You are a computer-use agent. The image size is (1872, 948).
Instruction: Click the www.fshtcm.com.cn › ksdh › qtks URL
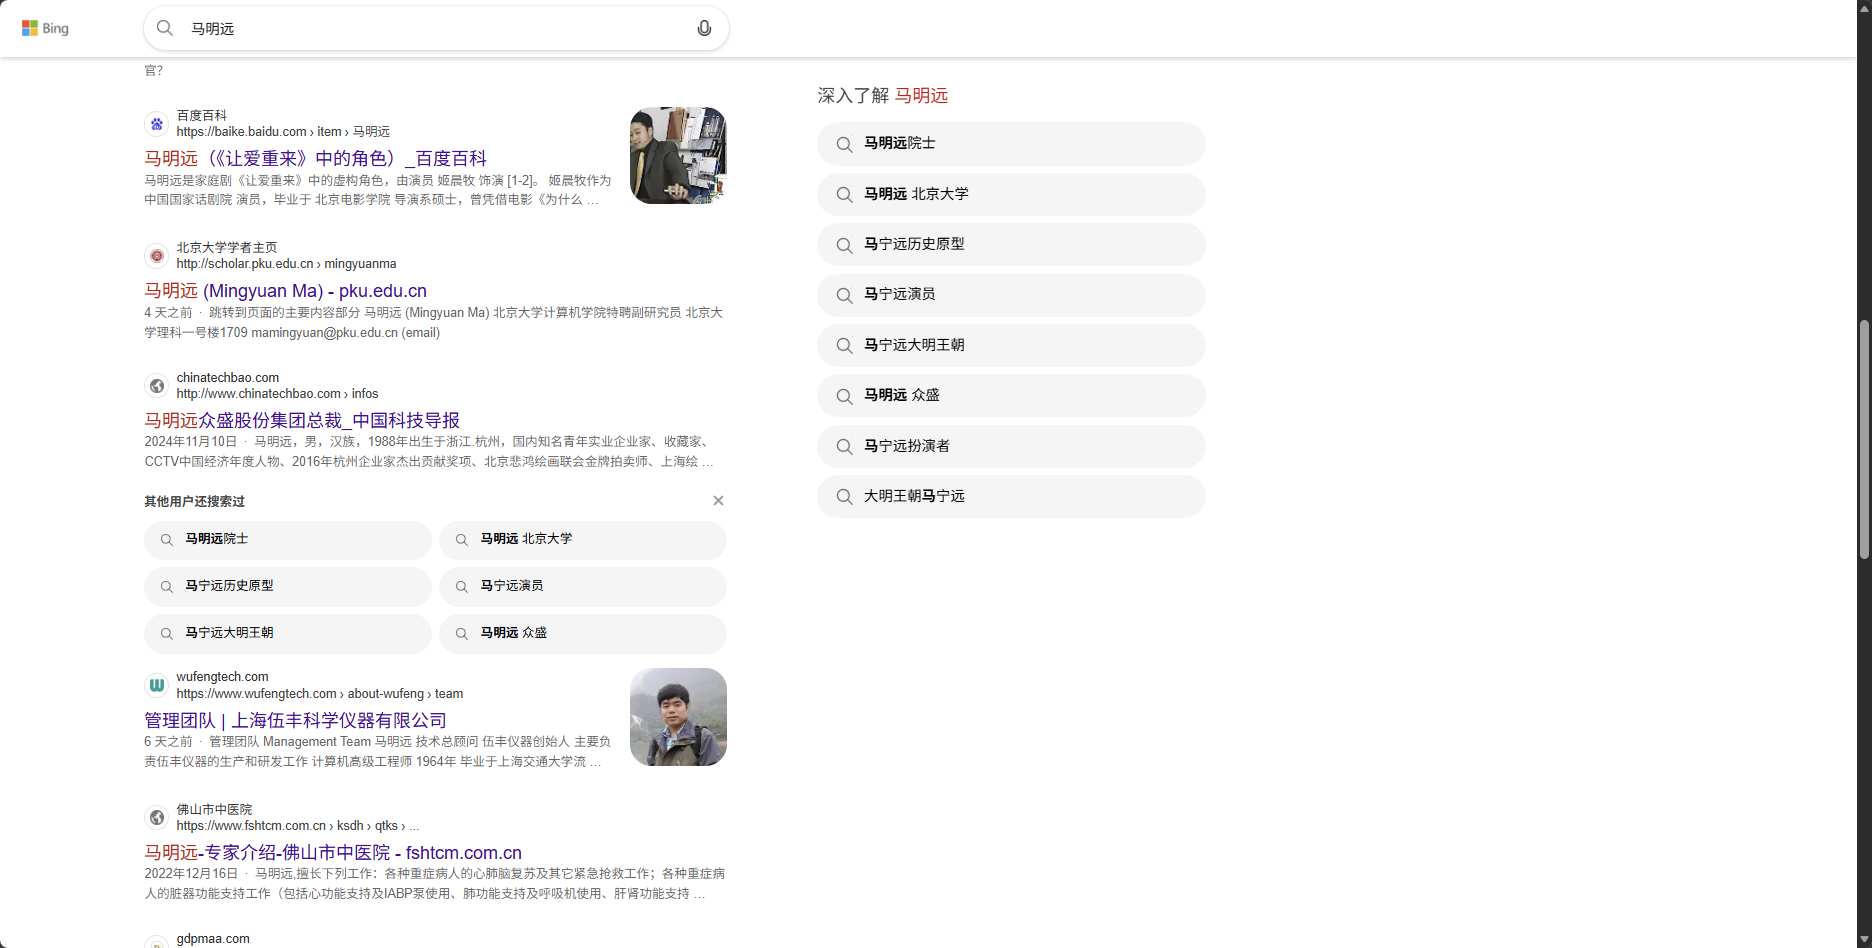click(x=298, y=826)
